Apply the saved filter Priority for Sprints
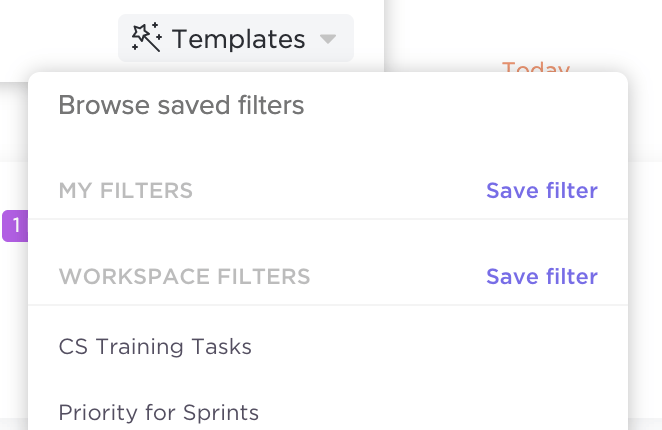The height and width of the screenshot is (430, 662). point(159,412)
